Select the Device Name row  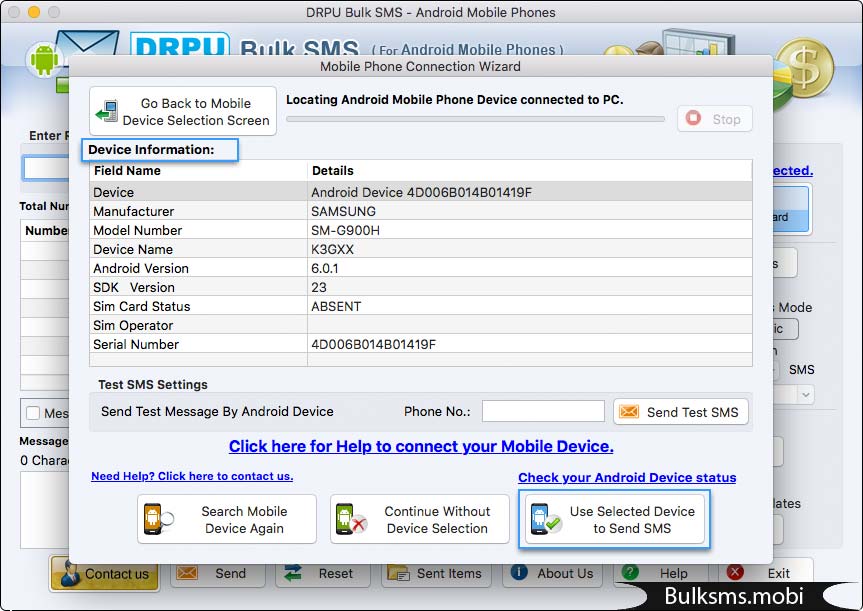(420, 249)
